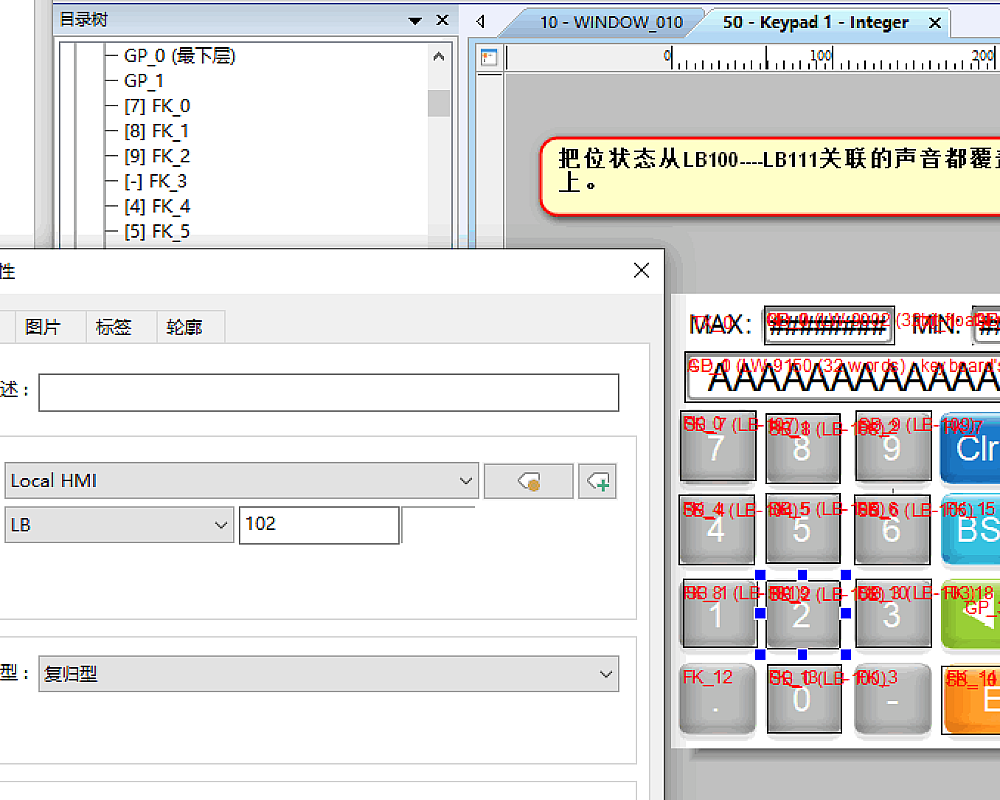
Task: Open the directory tree panel options arrow
Action: point(415,20)
